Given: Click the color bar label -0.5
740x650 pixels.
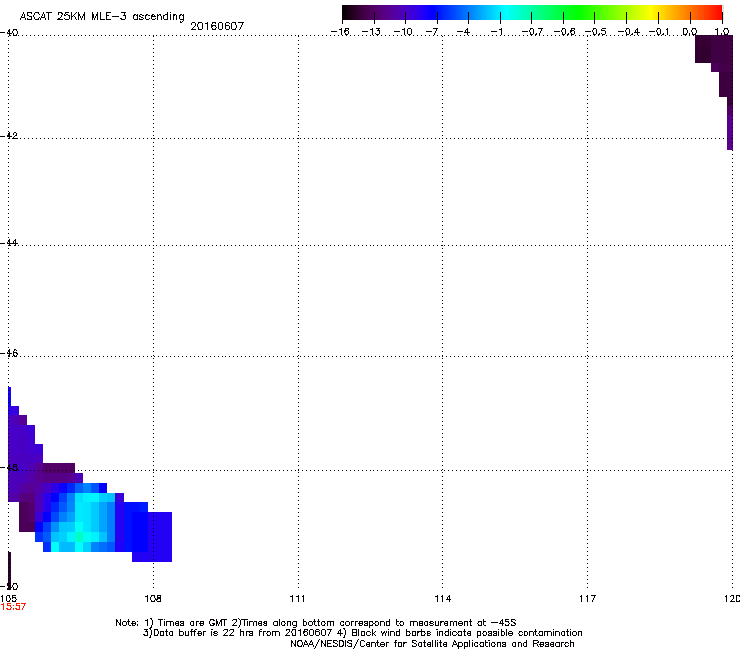Looking at the screenshot, I should (x=596, y=32).
